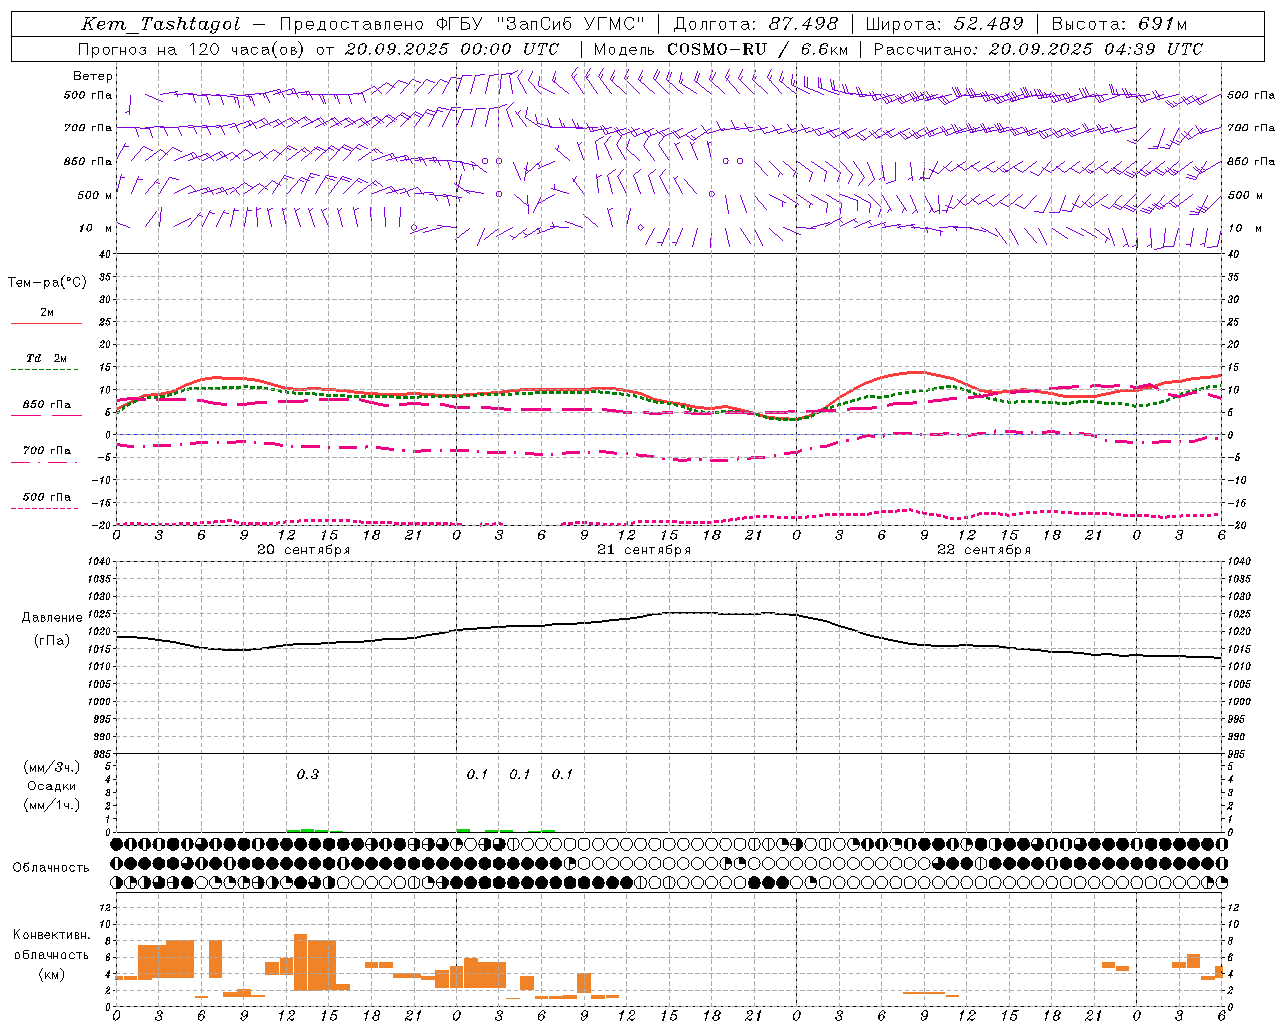Click the 'Тем-ра(°C)' temperature panel label

coord(47,283)
